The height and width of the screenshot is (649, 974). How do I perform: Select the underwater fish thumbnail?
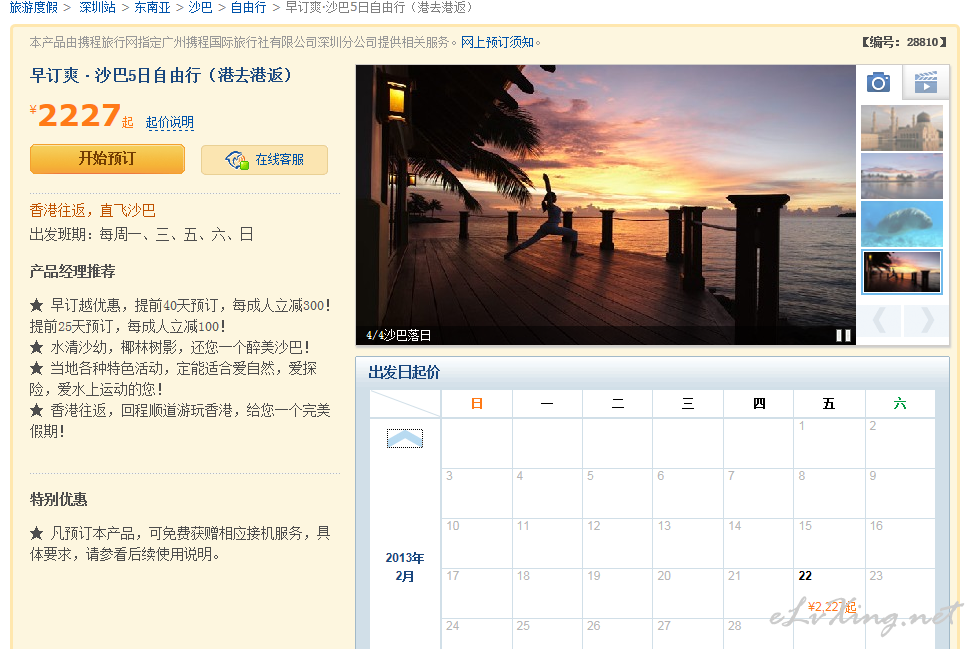(901, 224)
